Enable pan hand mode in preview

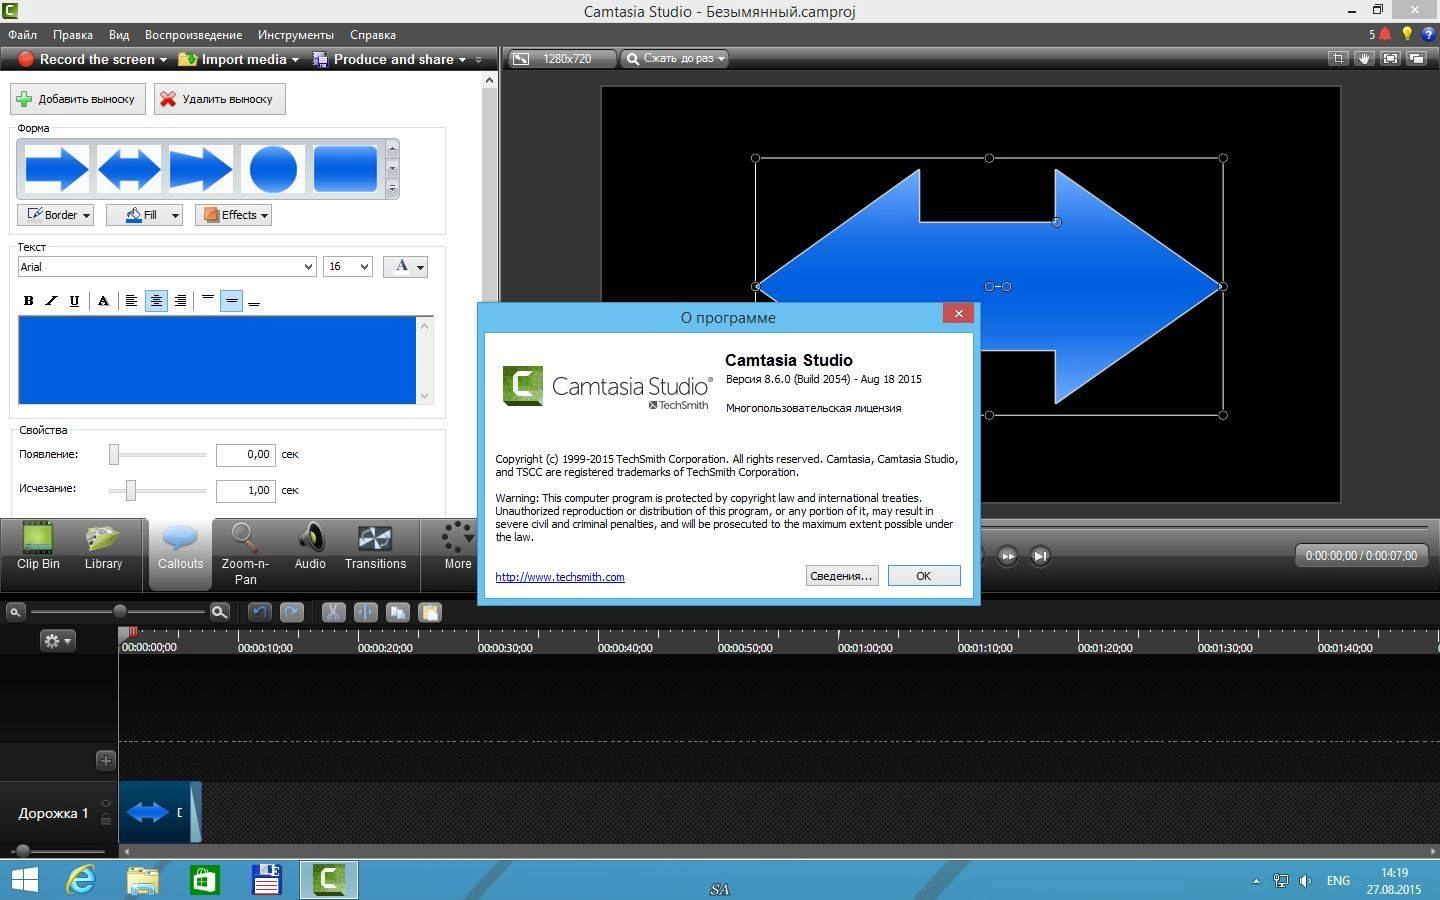1364,59
